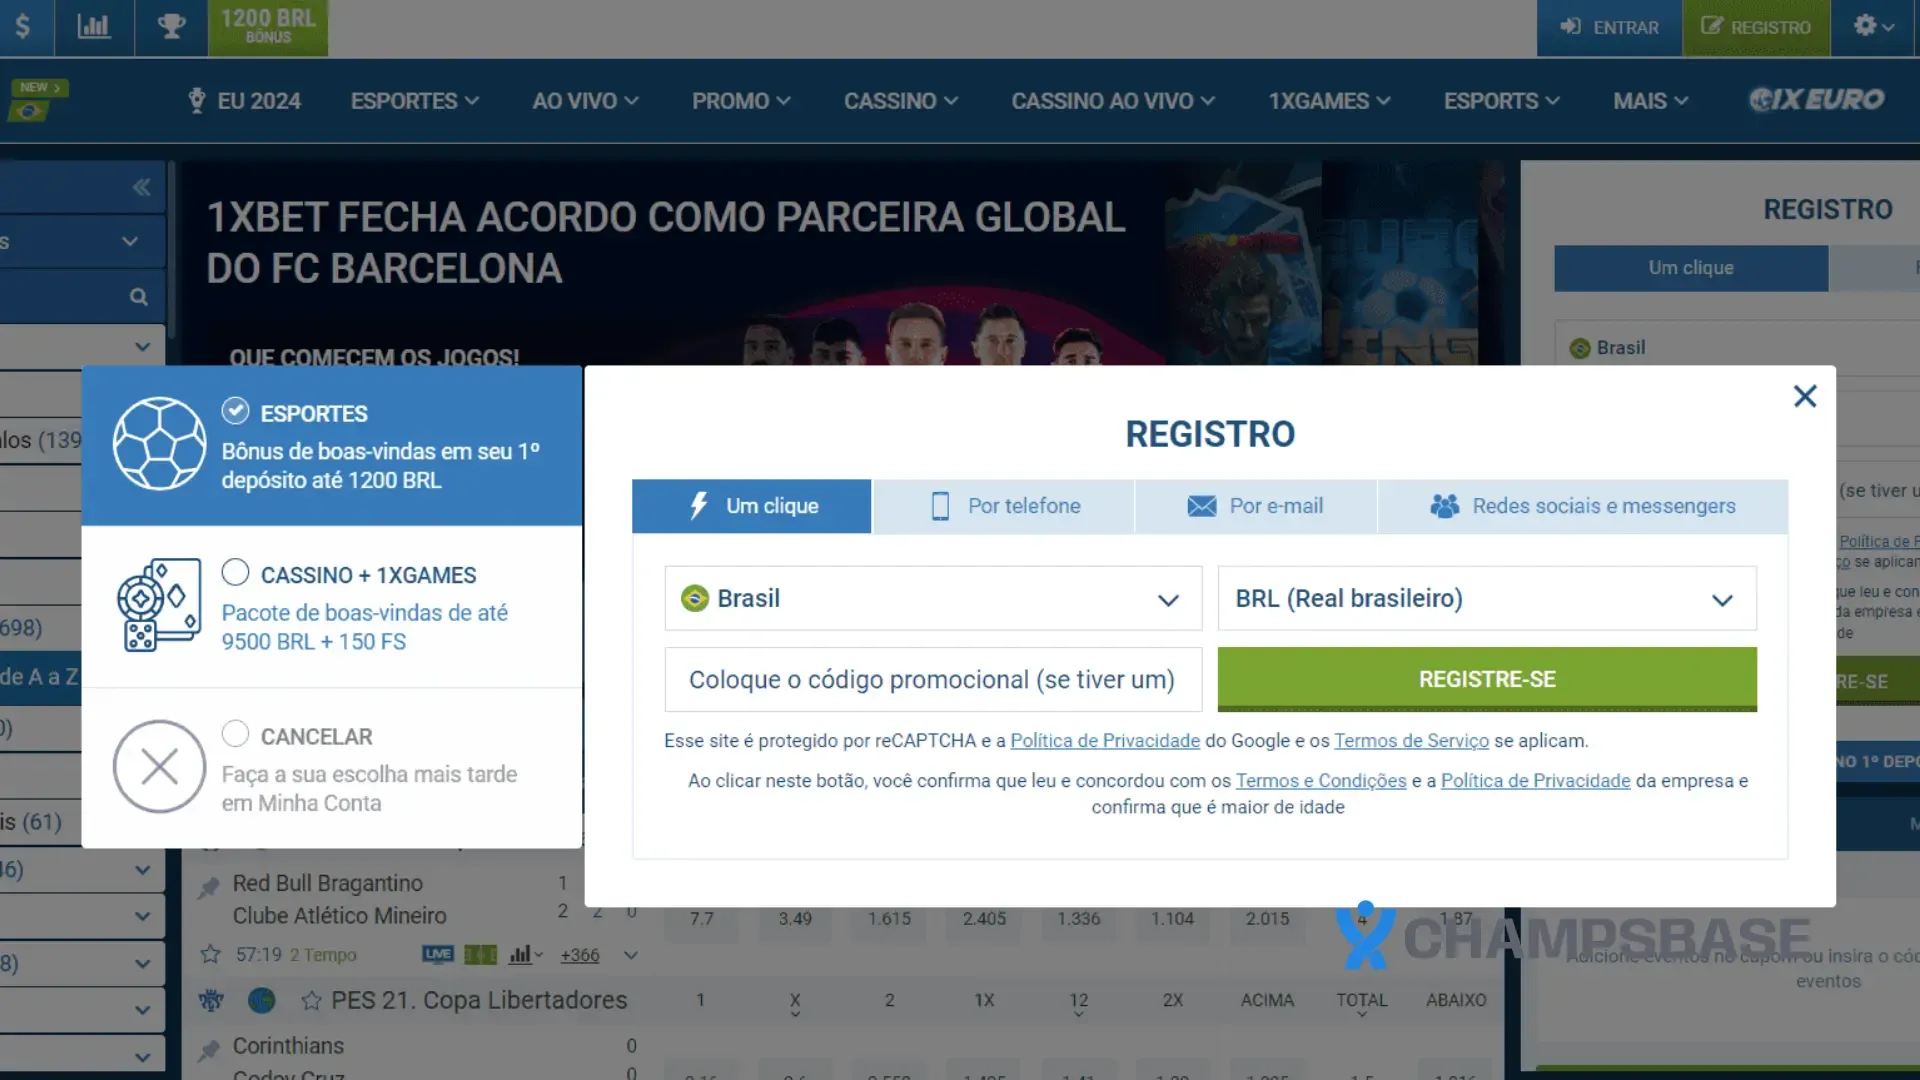Viewport: 1920px width, 1080px height.
Task: Open the Termos e Condições link
Action: pyautogui.click(x=1321, y=781)
